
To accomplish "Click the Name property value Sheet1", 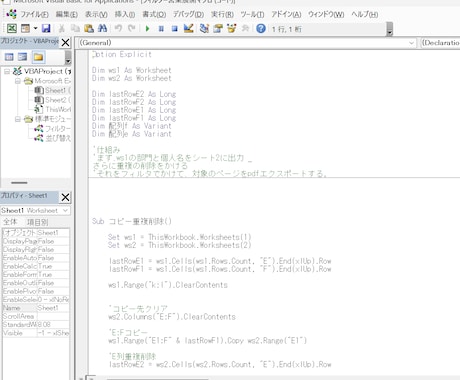I will (53, 308).
